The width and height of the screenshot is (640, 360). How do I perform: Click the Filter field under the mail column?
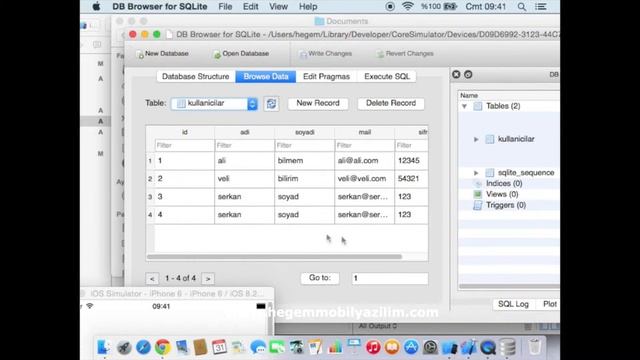pyautogui.click(x=364, y=145)
